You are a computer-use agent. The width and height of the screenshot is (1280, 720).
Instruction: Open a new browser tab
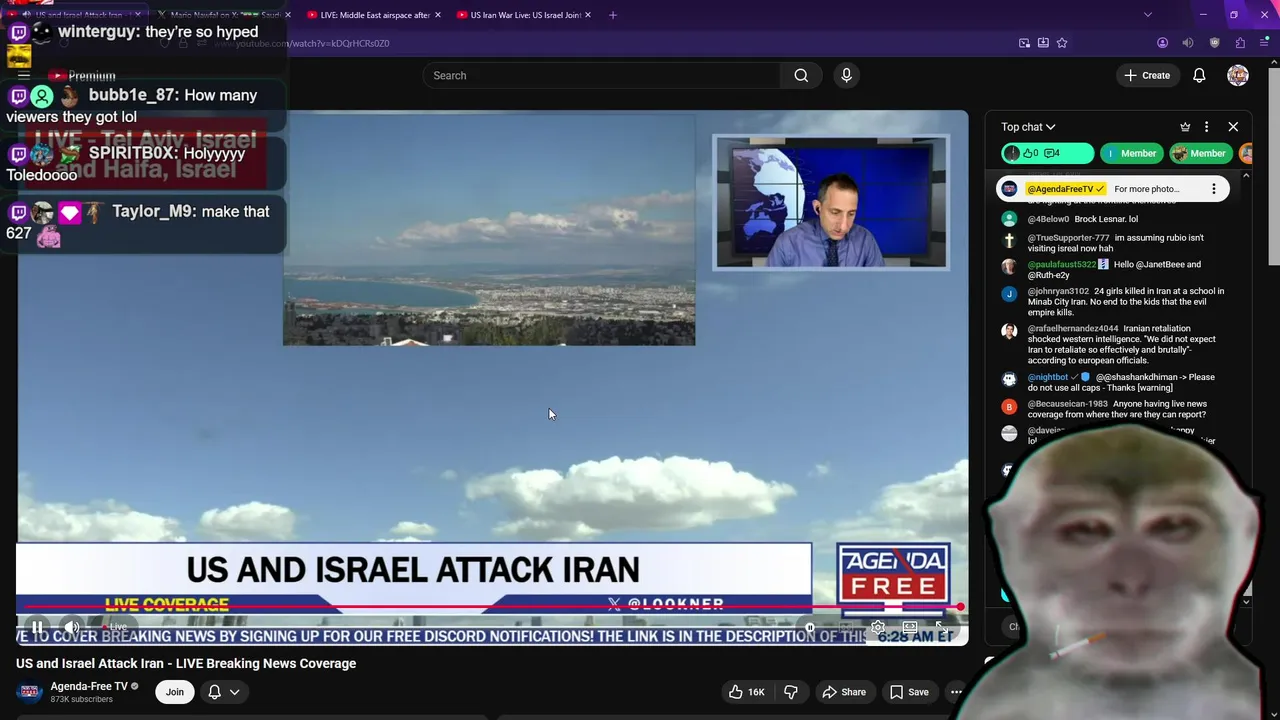613,15
